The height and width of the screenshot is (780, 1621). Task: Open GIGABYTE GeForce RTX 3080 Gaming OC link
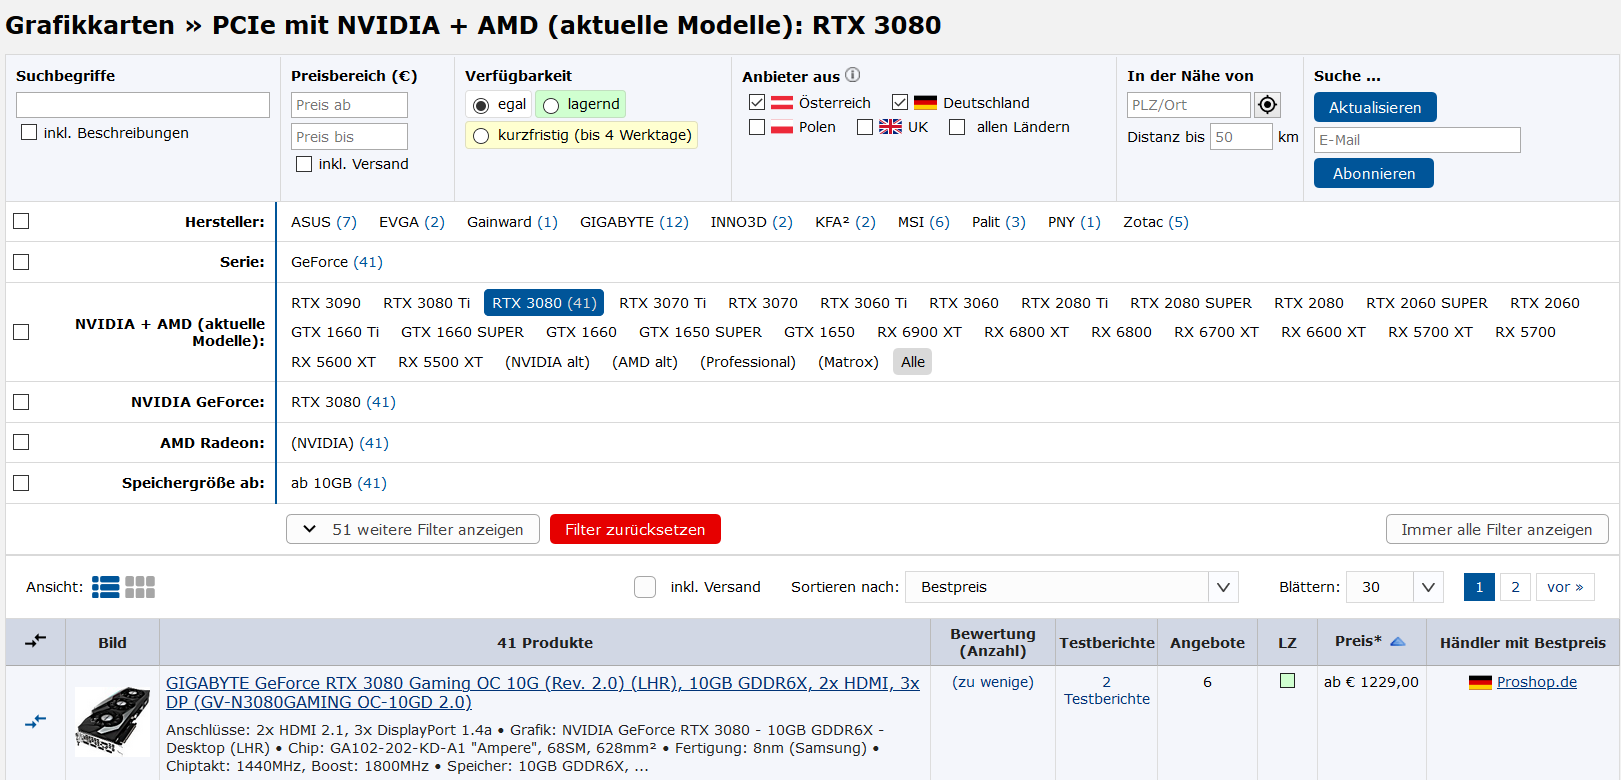coord(543,692)
